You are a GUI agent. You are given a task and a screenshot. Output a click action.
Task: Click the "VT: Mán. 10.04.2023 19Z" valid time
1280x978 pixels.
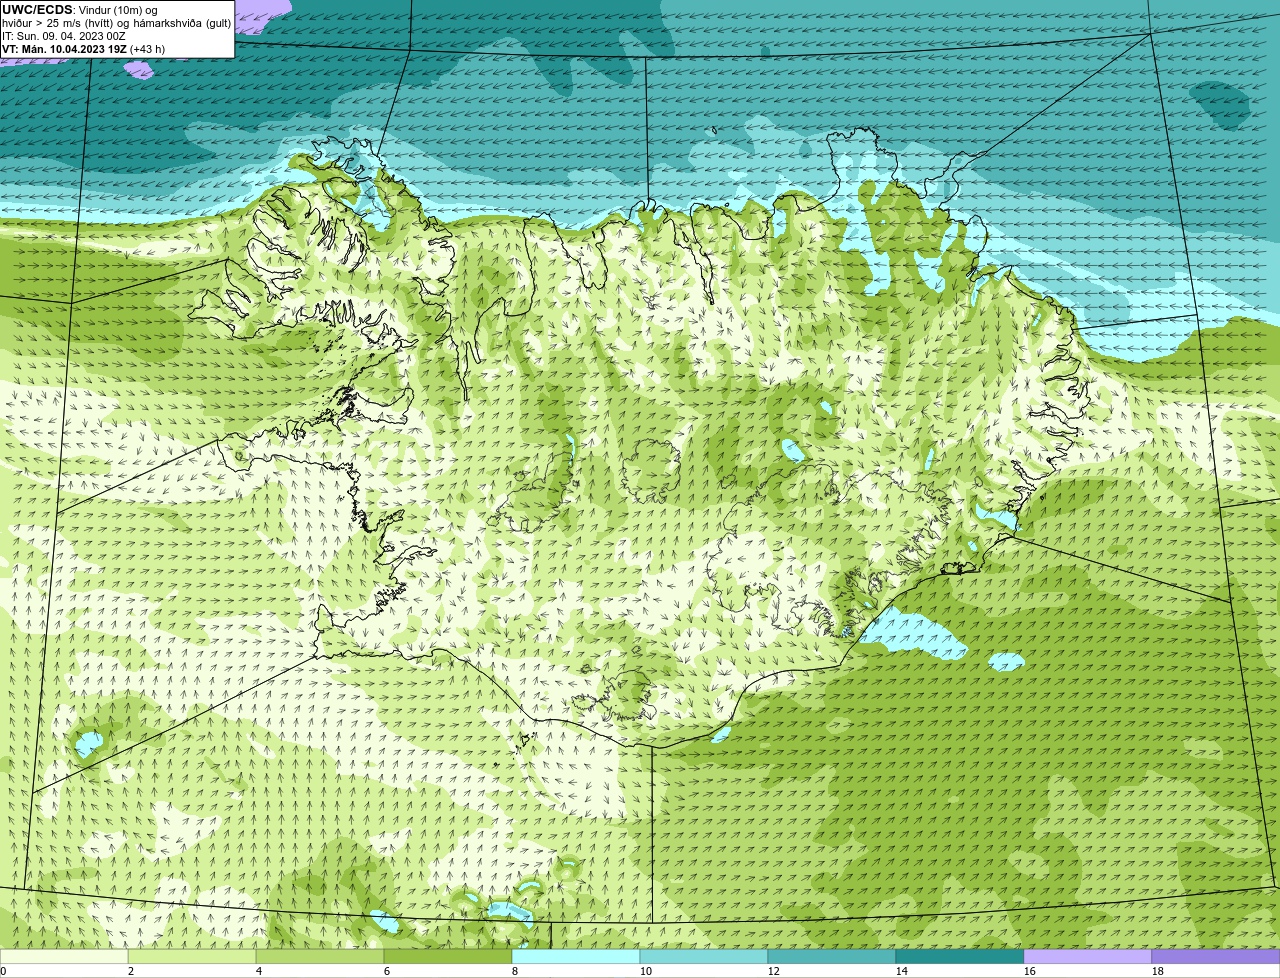click(x=64, y=49)
